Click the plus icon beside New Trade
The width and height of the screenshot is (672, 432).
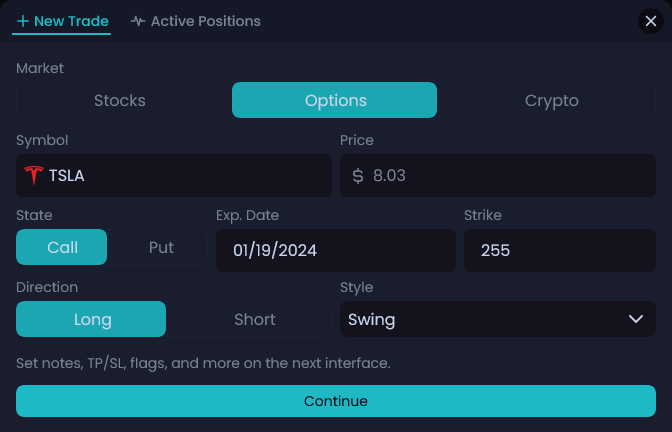(23, 21)
